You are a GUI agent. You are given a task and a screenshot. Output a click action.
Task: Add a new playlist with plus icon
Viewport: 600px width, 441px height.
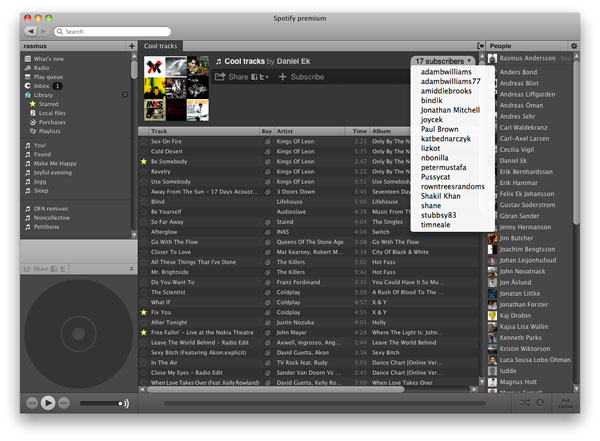[132, 46]
